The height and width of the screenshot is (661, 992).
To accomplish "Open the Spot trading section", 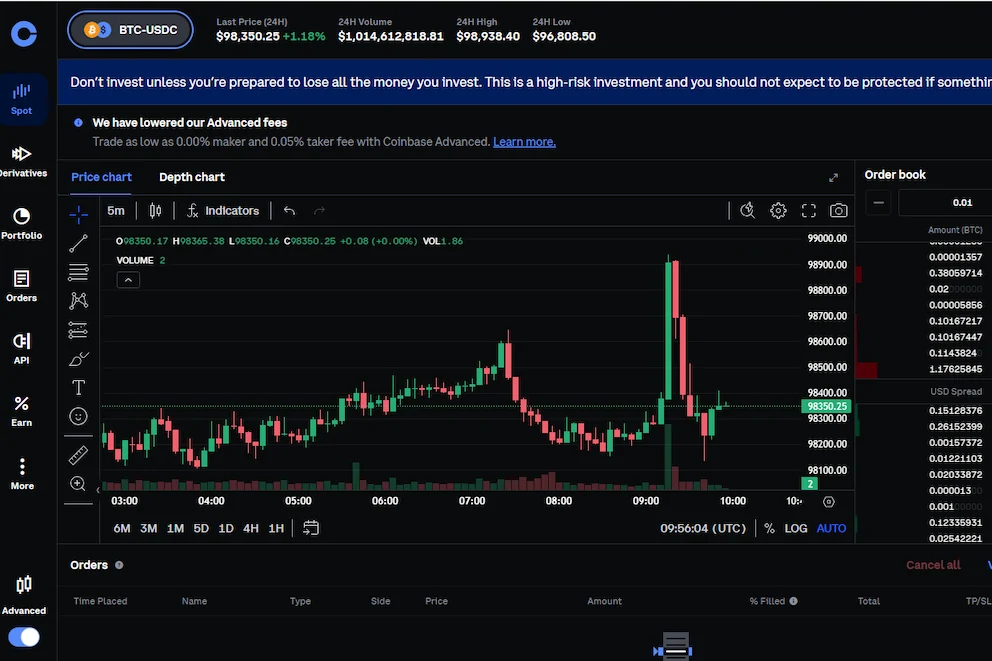I will [x=22, y=99].
